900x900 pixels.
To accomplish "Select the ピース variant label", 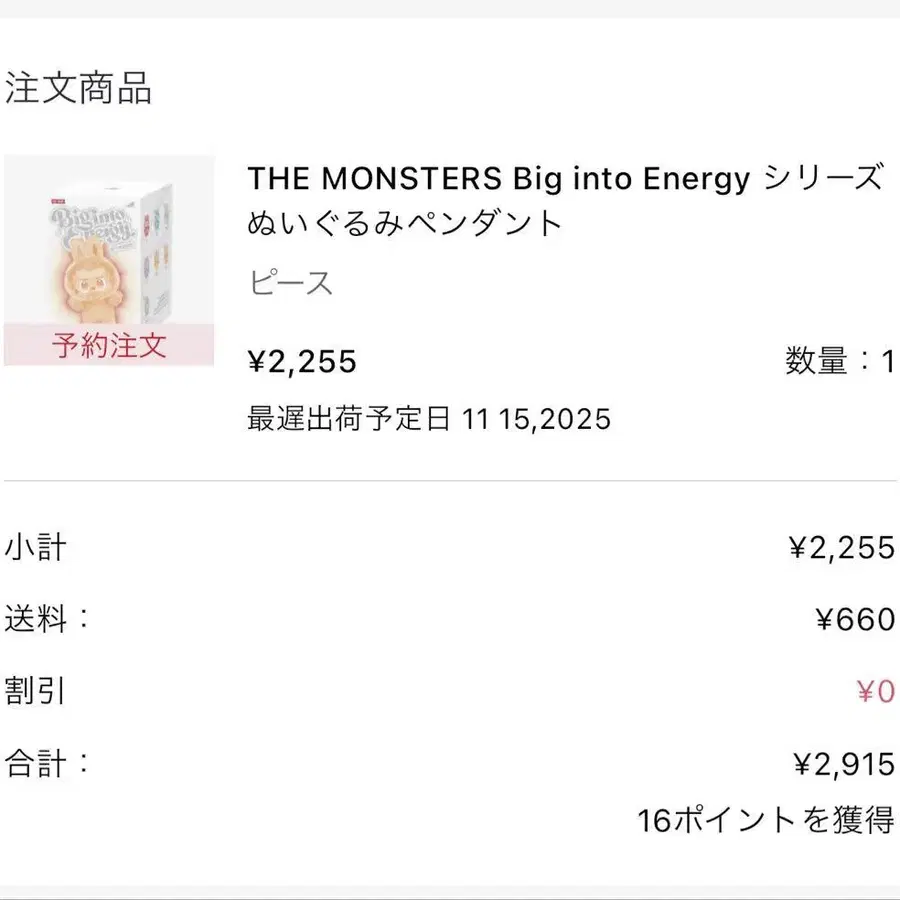I will pyautogui.click(x=290, y=283).
